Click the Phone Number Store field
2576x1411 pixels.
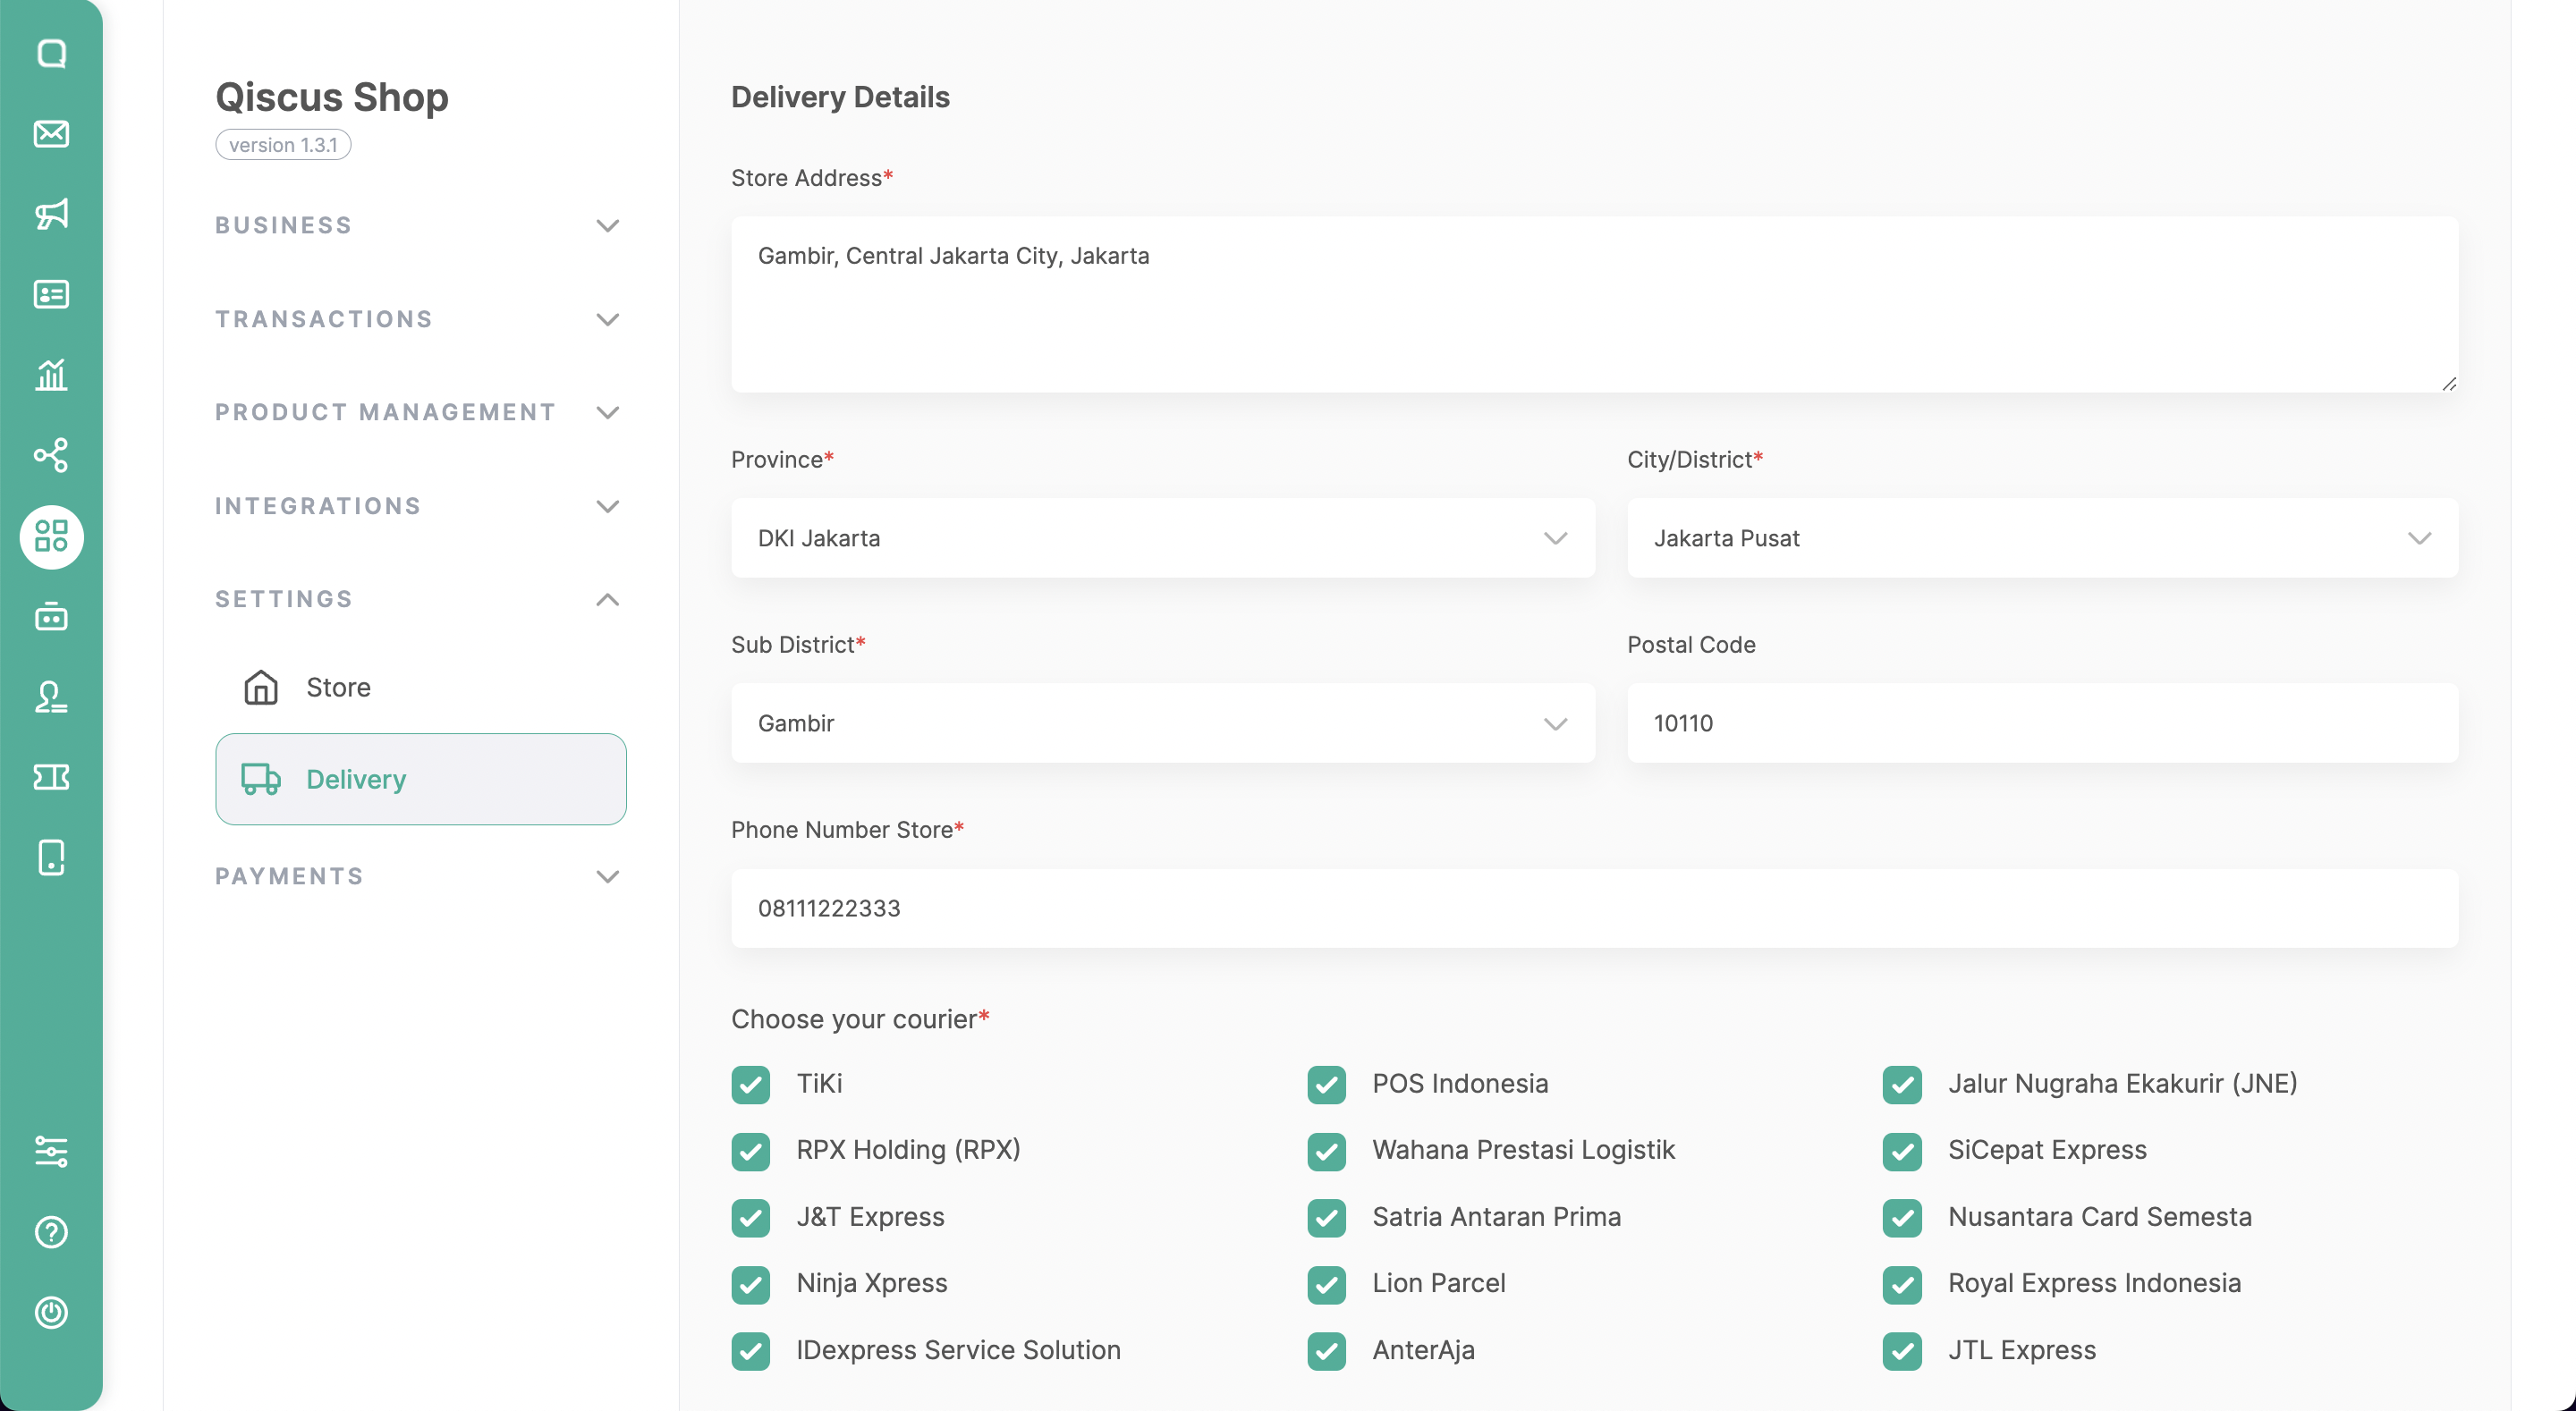click(x=1594, y=908)
